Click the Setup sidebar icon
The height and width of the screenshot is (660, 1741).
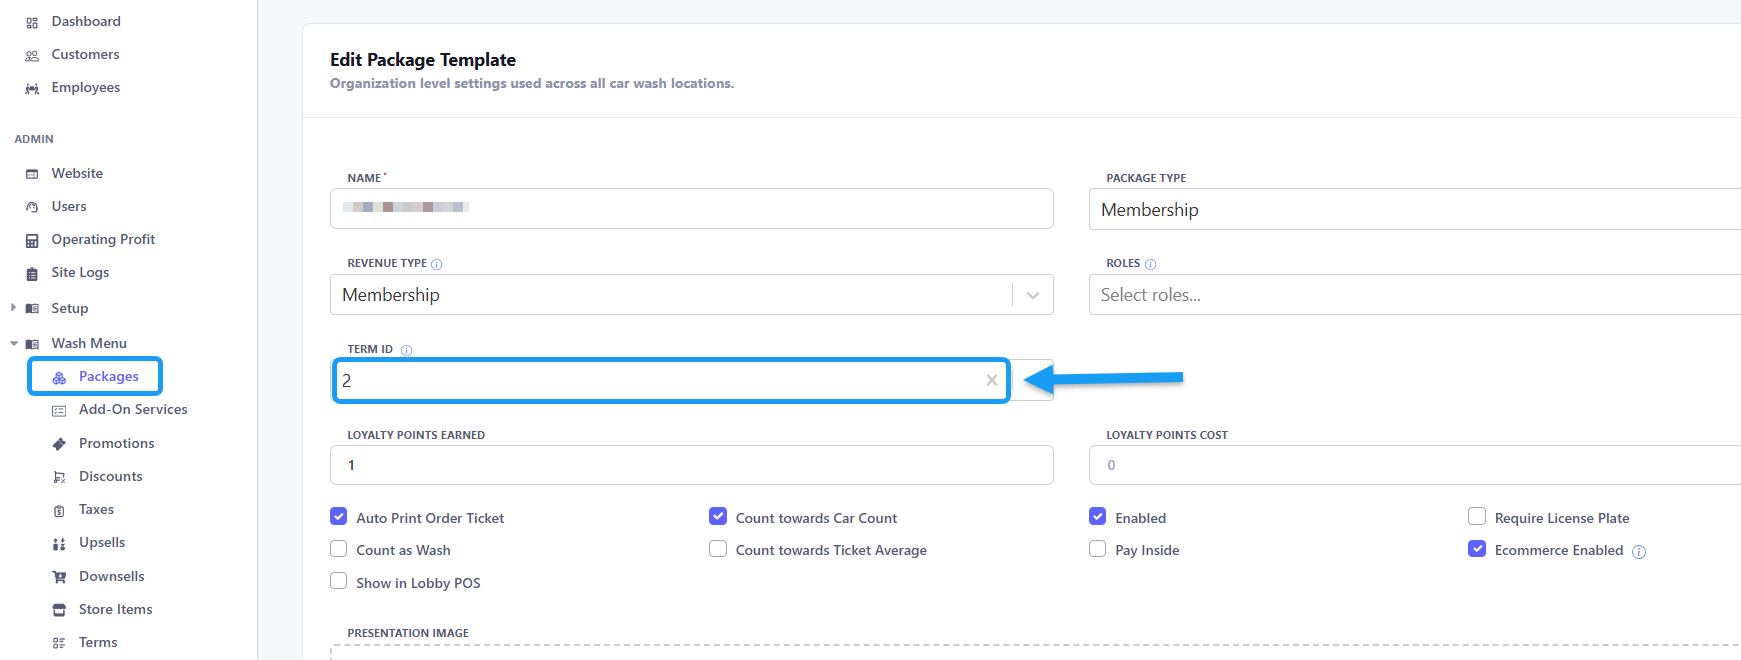(x=32, y=309)
